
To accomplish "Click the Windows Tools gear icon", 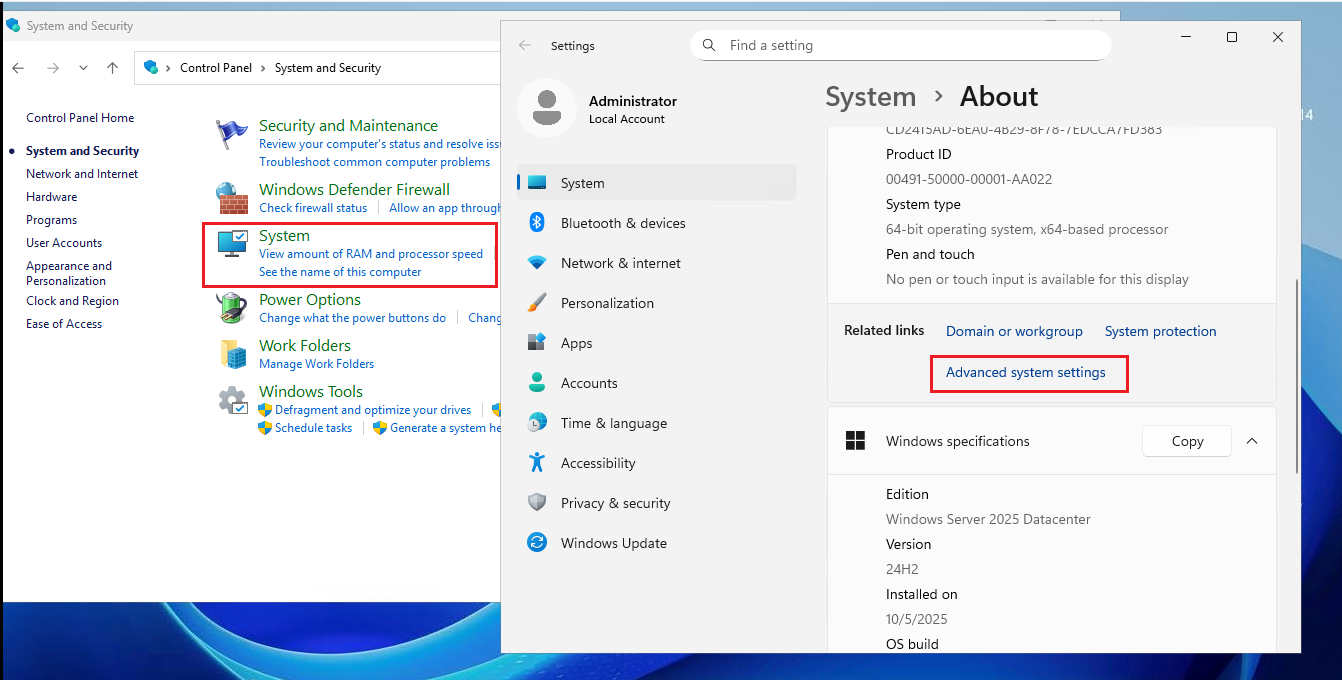I will pos(232,400).
